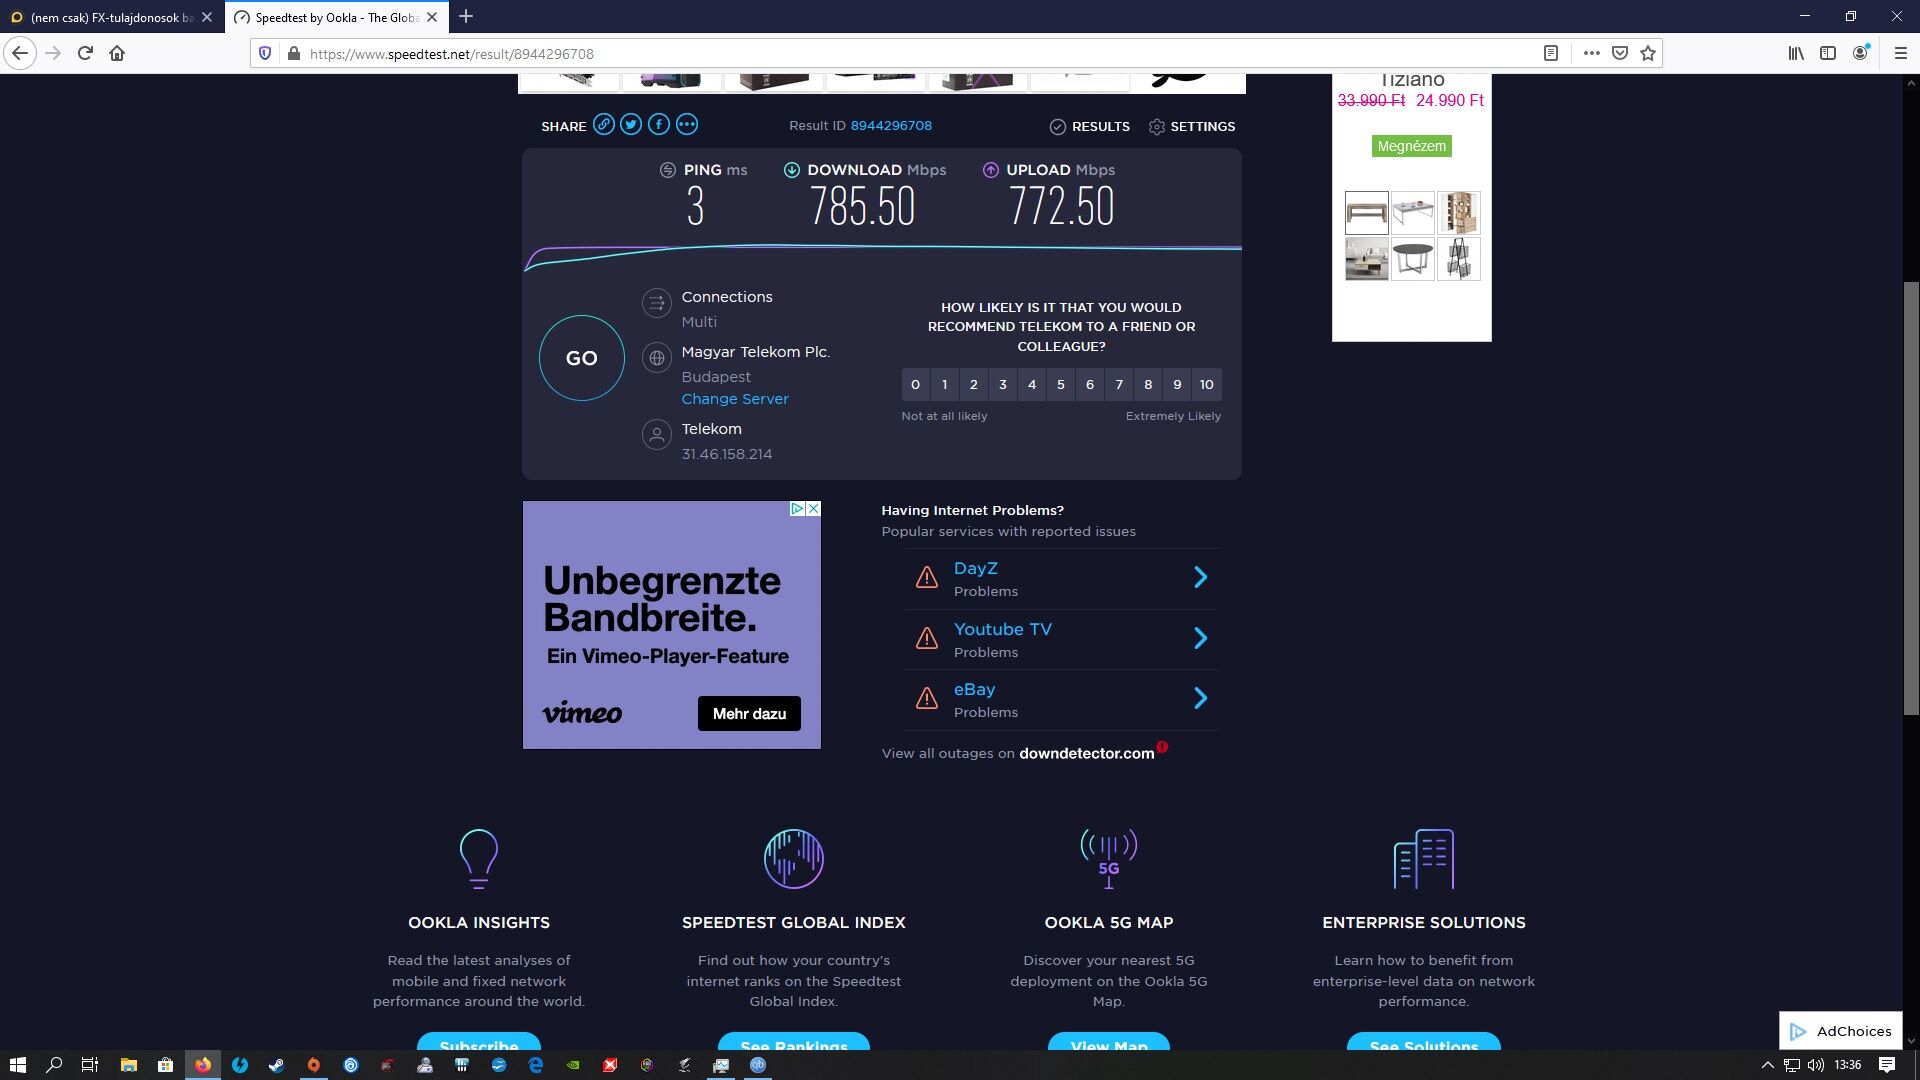Click Ookla 5G Map antenna icon

point(1108,859)
